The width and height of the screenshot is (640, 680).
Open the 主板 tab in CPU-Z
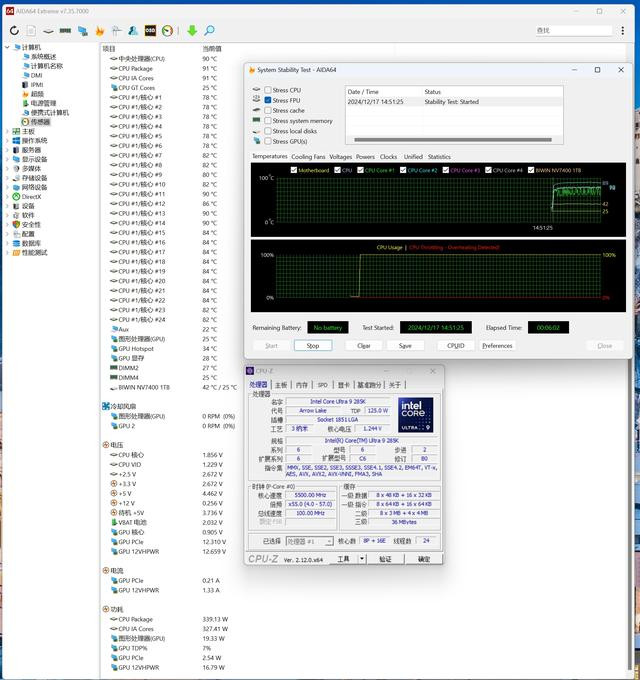(281, 385)
